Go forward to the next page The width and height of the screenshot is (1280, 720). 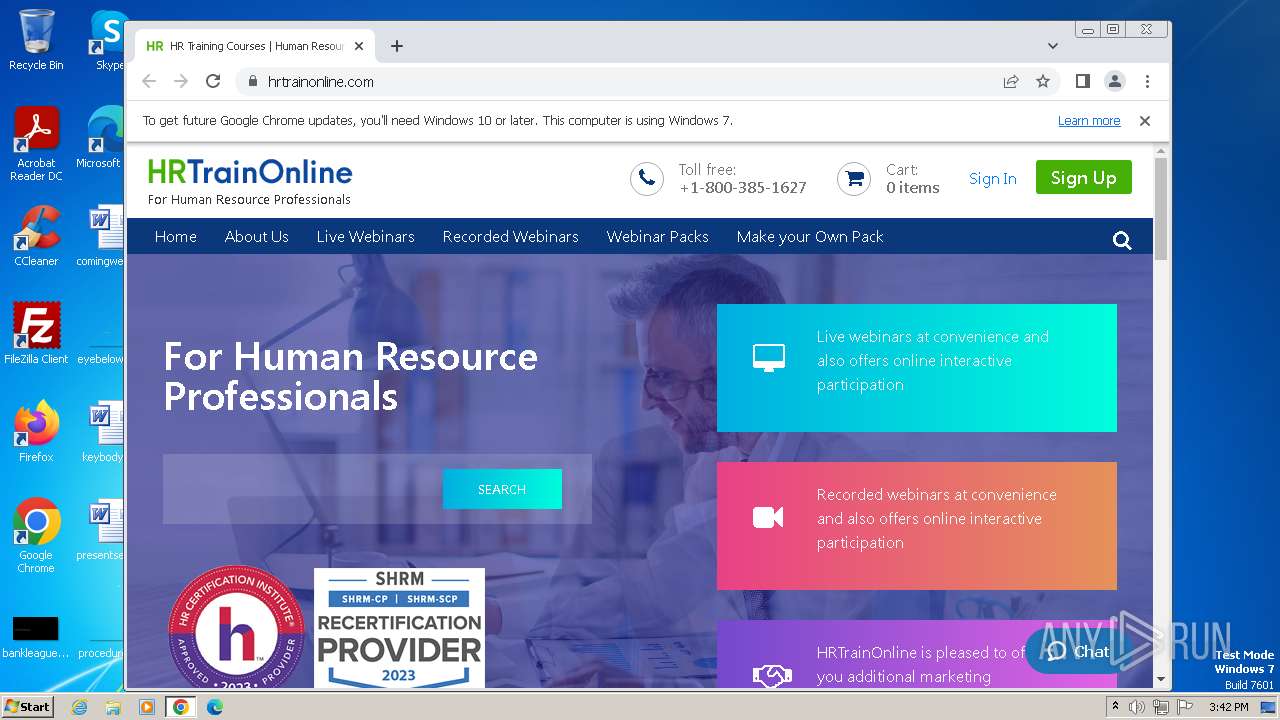[181, 82]
